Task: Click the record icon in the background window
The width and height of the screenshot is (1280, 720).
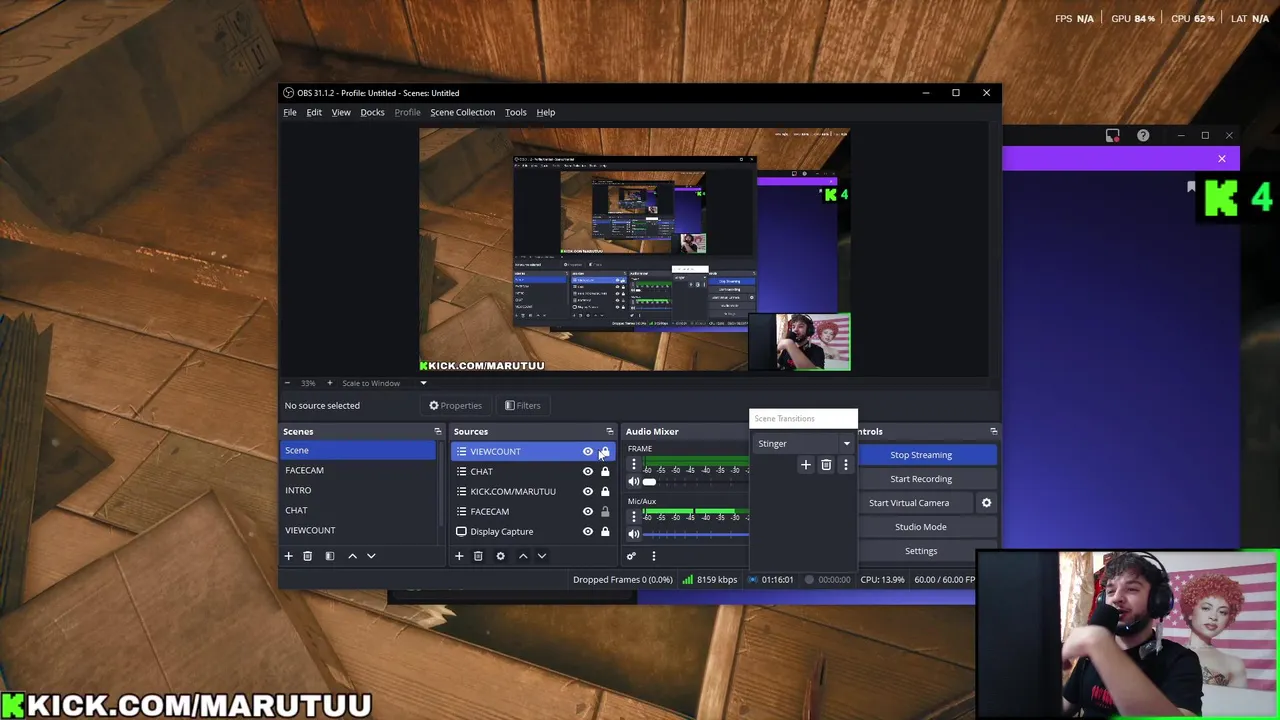Action: tap(1112, 135)
